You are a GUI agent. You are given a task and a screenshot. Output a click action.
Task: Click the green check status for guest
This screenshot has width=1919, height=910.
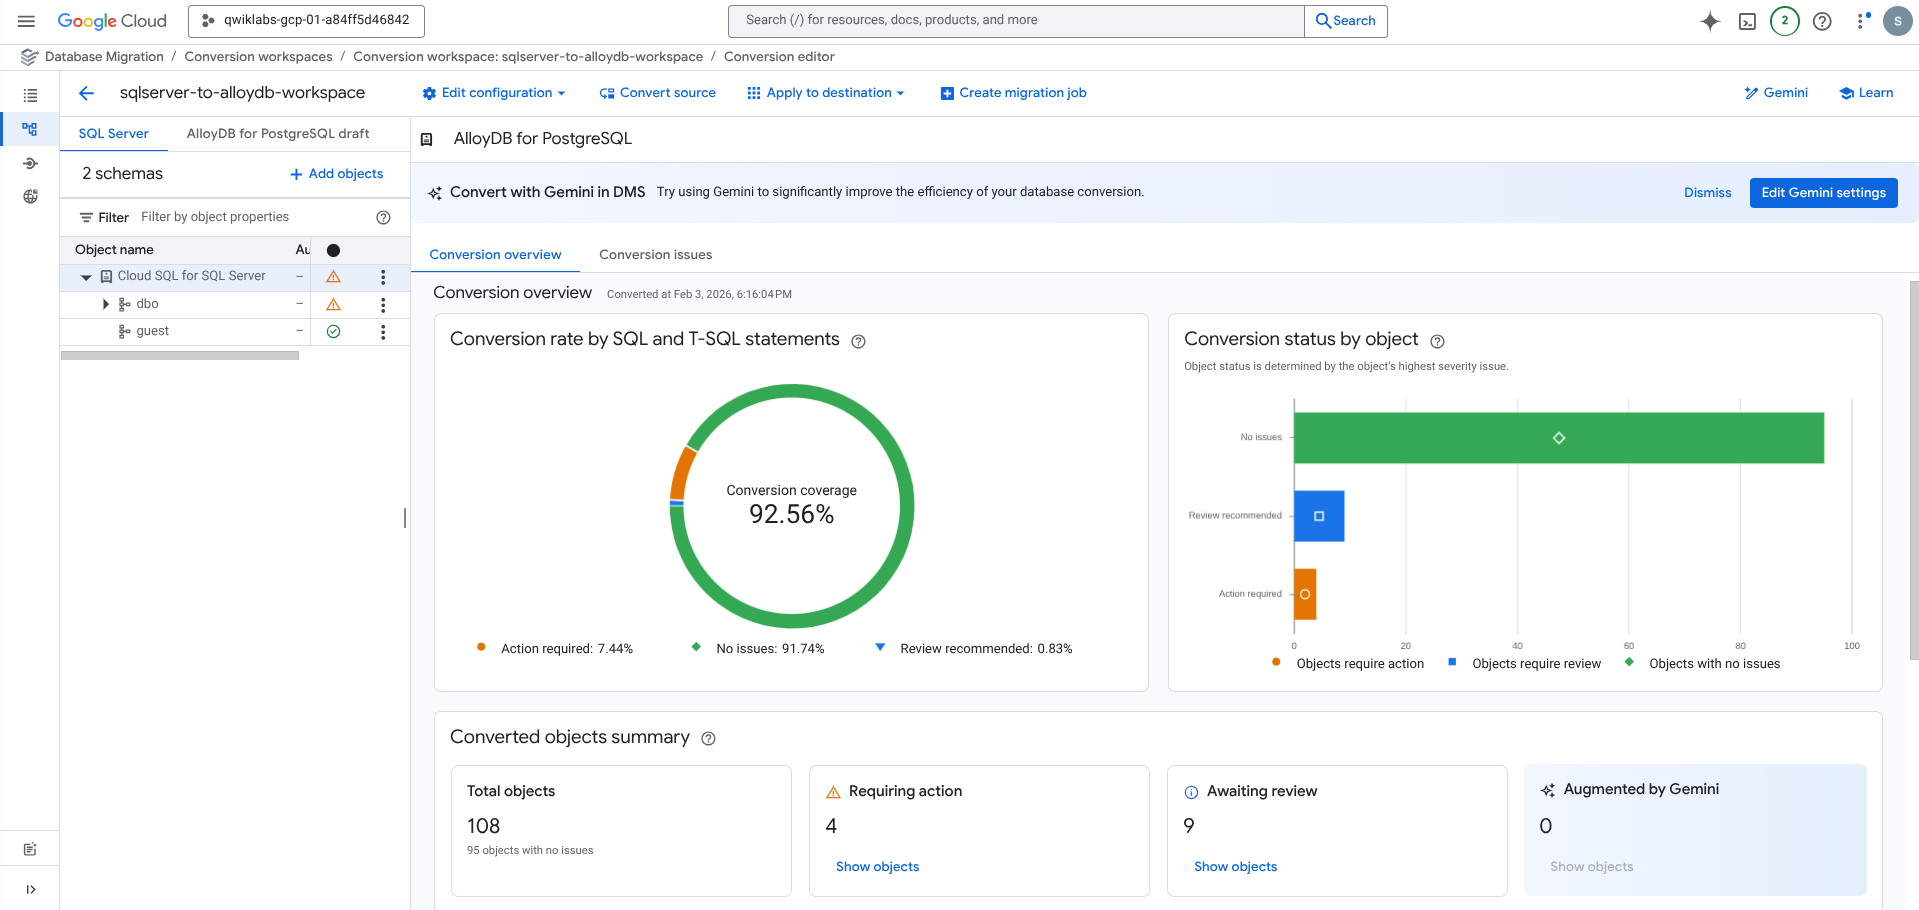pos(334,332)
